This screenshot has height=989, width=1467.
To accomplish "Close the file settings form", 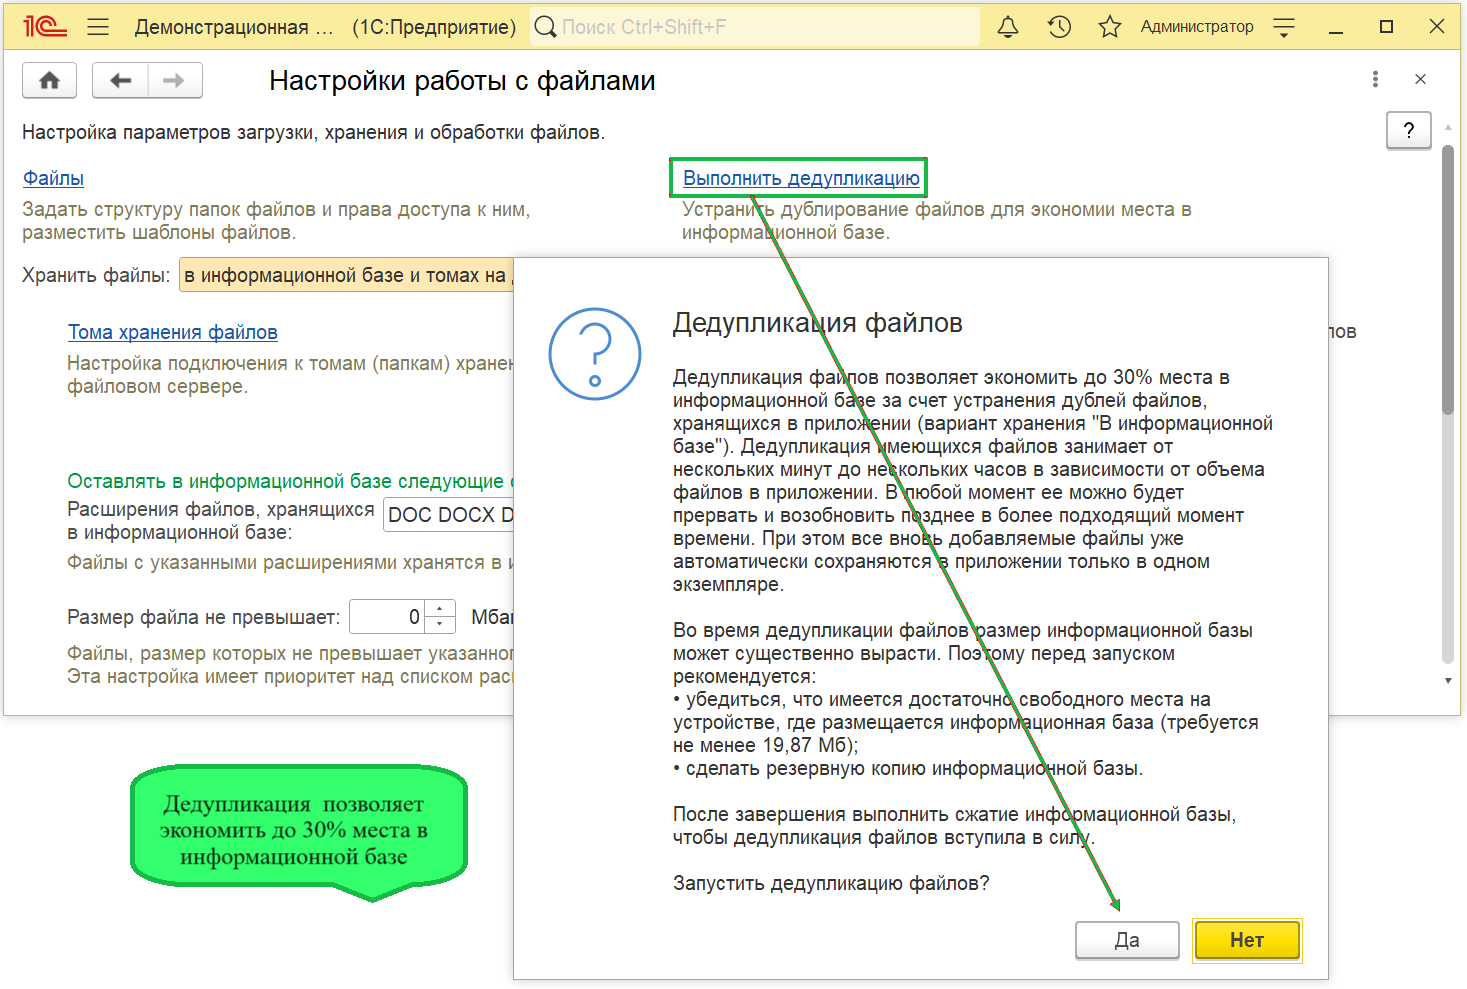I will (x=1420, y=79).
